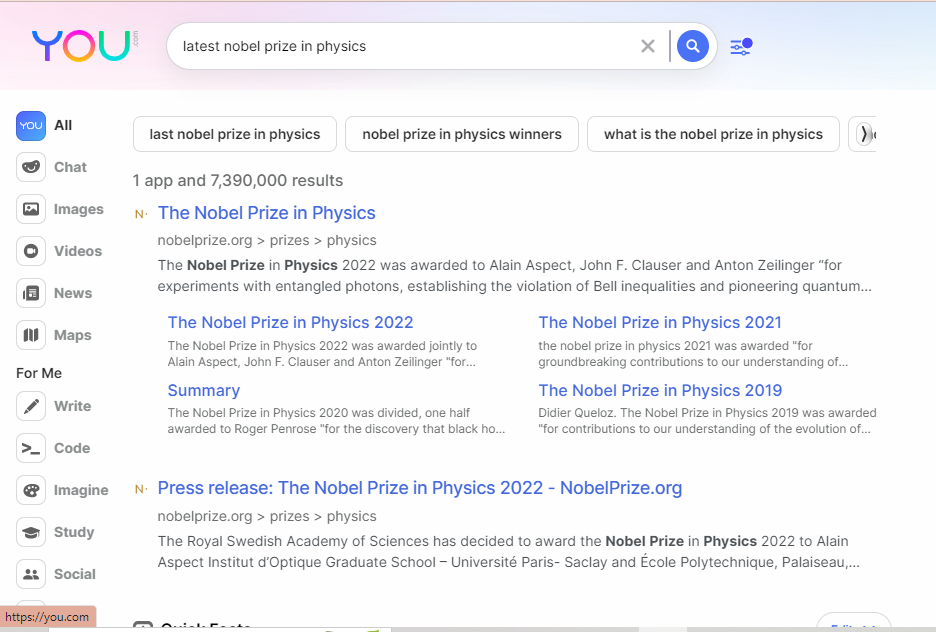This screenshot has width=936, height=632.
Task: Launch the Code terminal icon
Action: [31, 448]
